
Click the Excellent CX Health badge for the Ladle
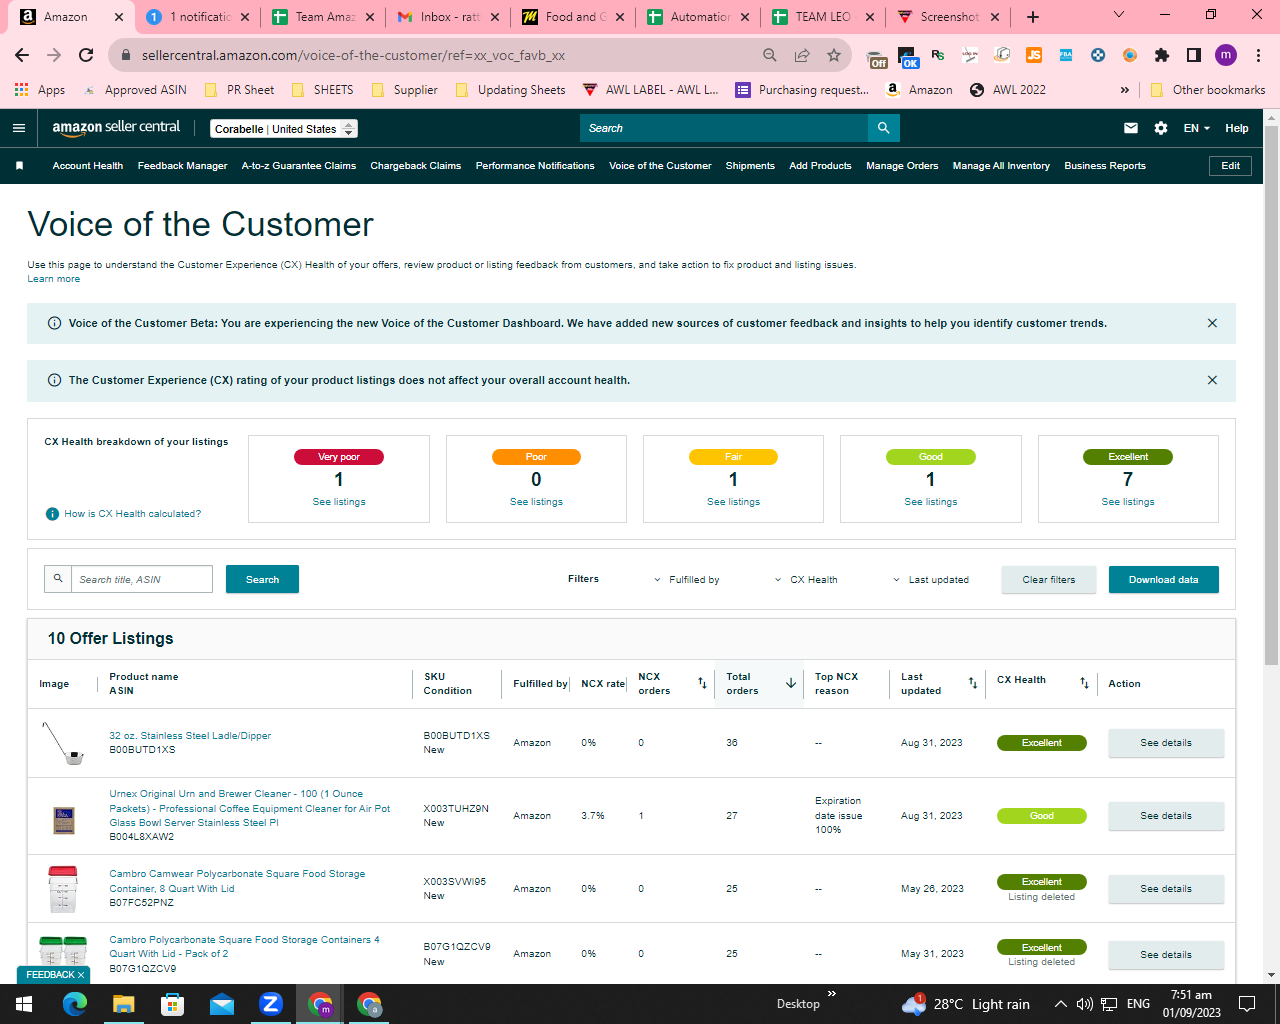point(1041,743)
